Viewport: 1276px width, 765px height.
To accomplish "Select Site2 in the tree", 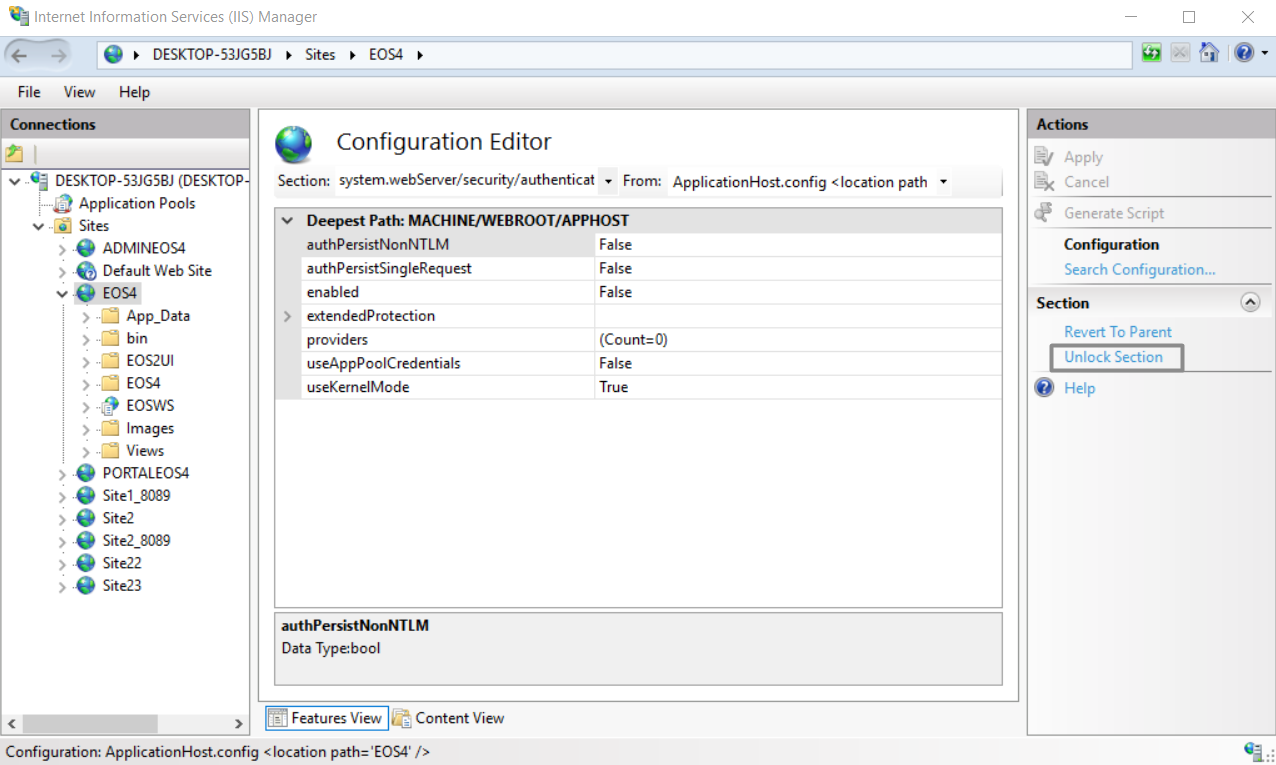I will click(118, 518).
